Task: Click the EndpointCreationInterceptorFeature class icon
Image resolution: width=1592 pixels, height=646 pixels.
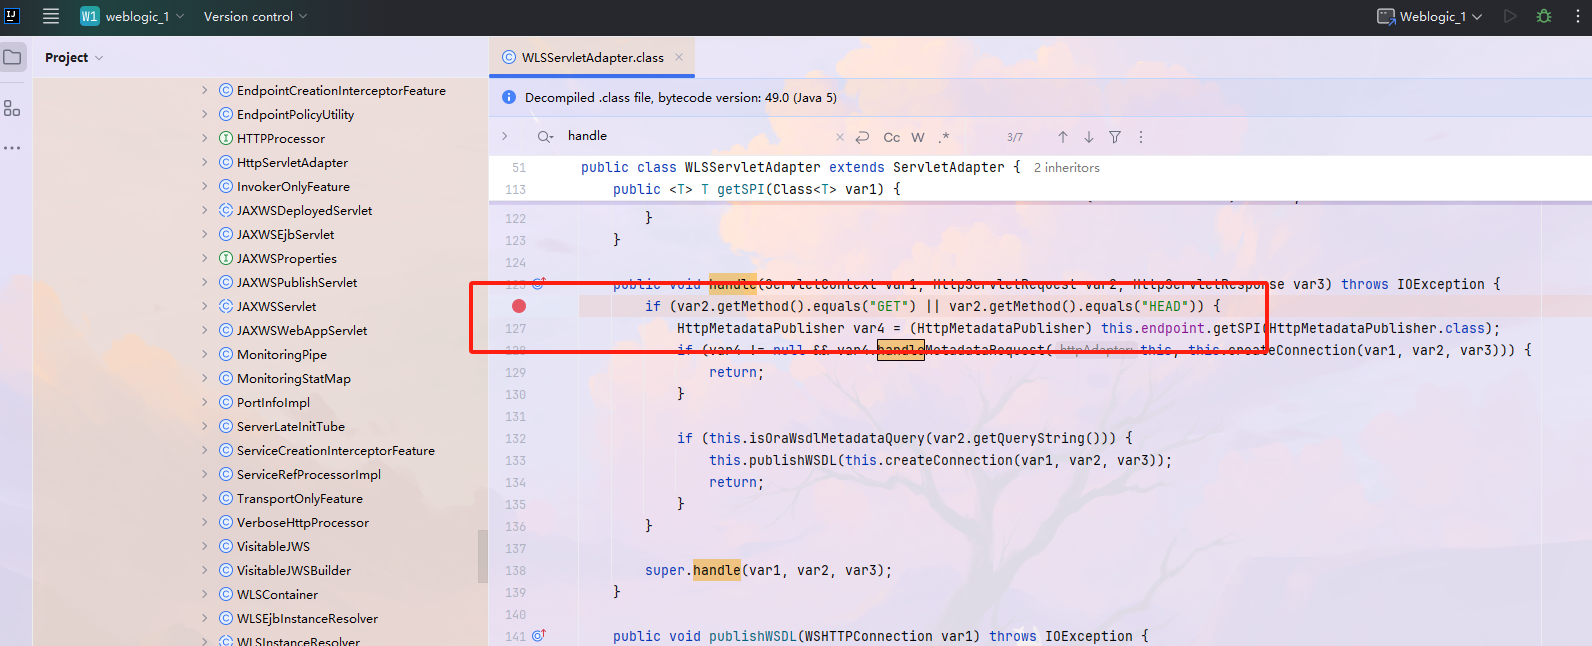Action: coord(226,90)
